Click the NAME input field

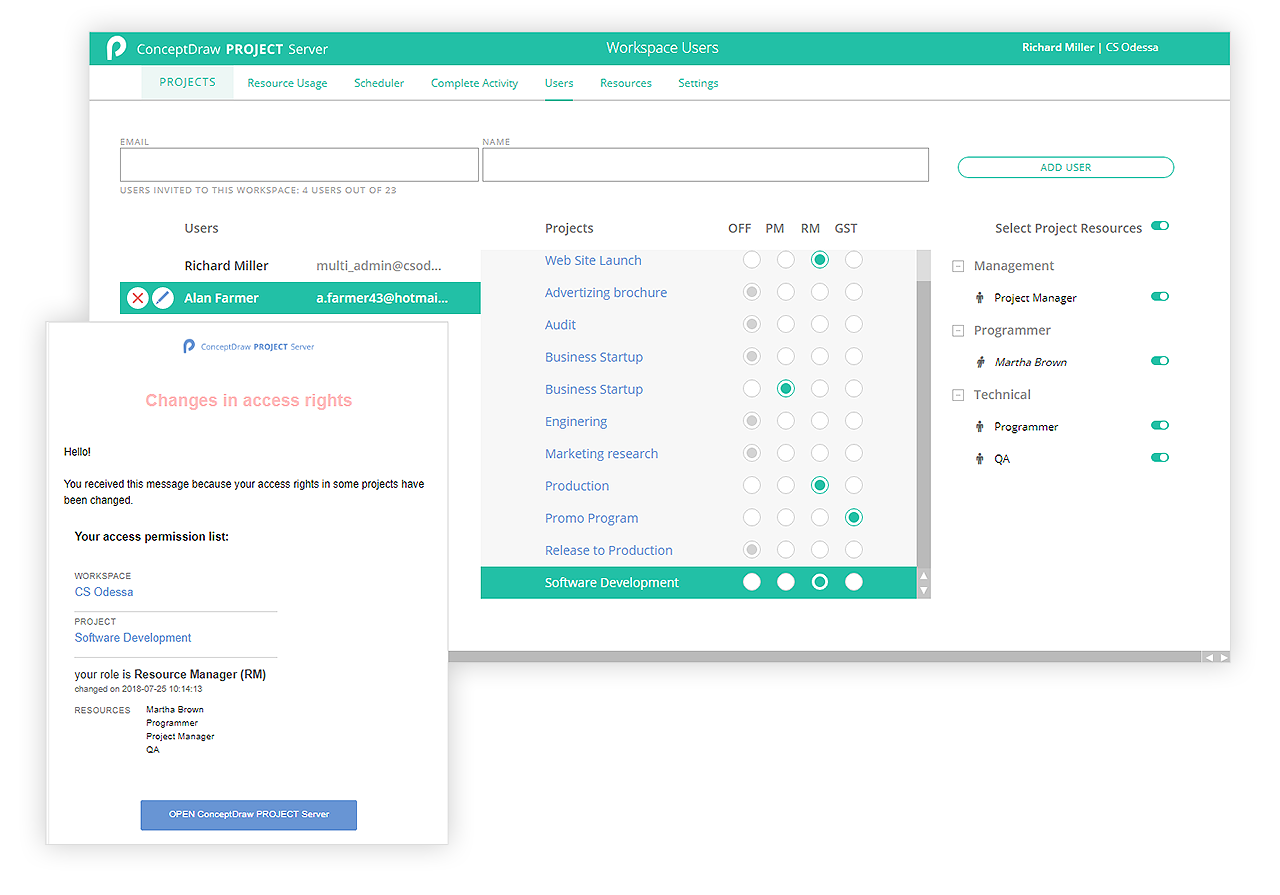[x=705, y=165]
